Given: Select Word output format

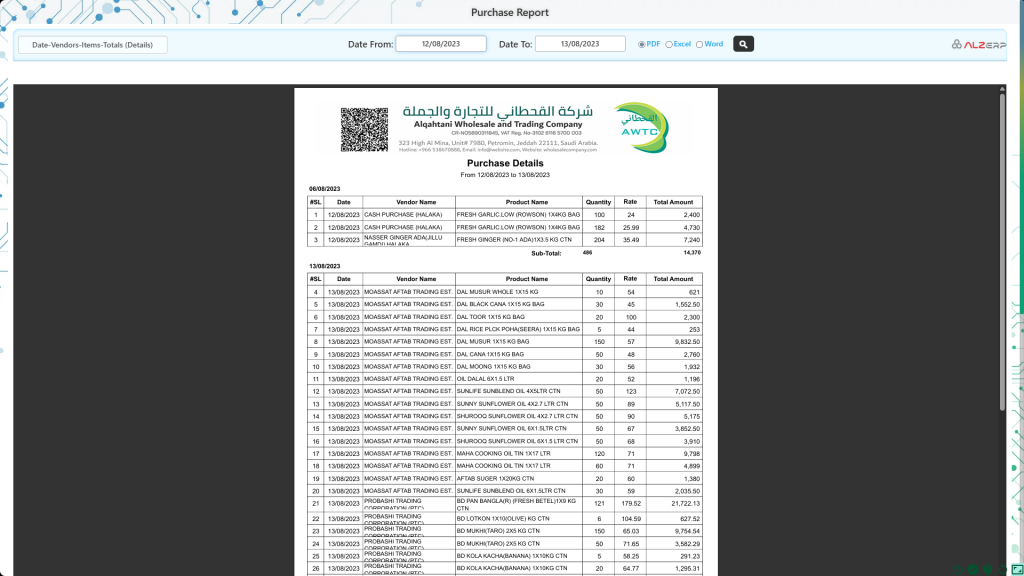Looking at the screenshot, I should [x=699, y=44].
